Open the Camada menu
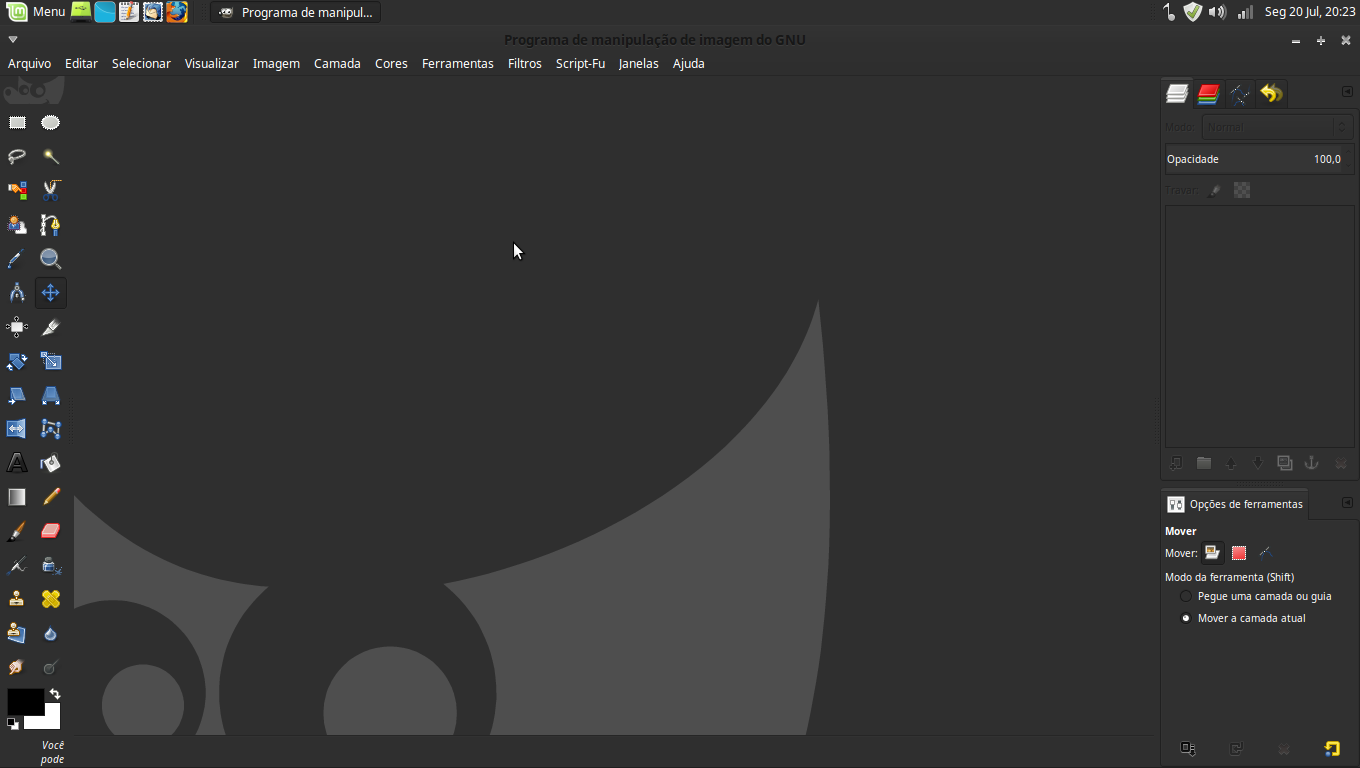 (337, 63)
